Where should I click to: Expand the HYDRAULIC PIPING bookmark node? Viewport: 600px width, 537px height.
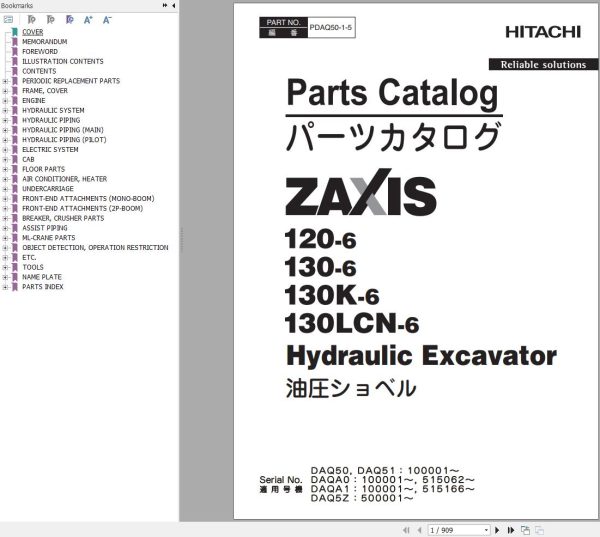point(5,120)
